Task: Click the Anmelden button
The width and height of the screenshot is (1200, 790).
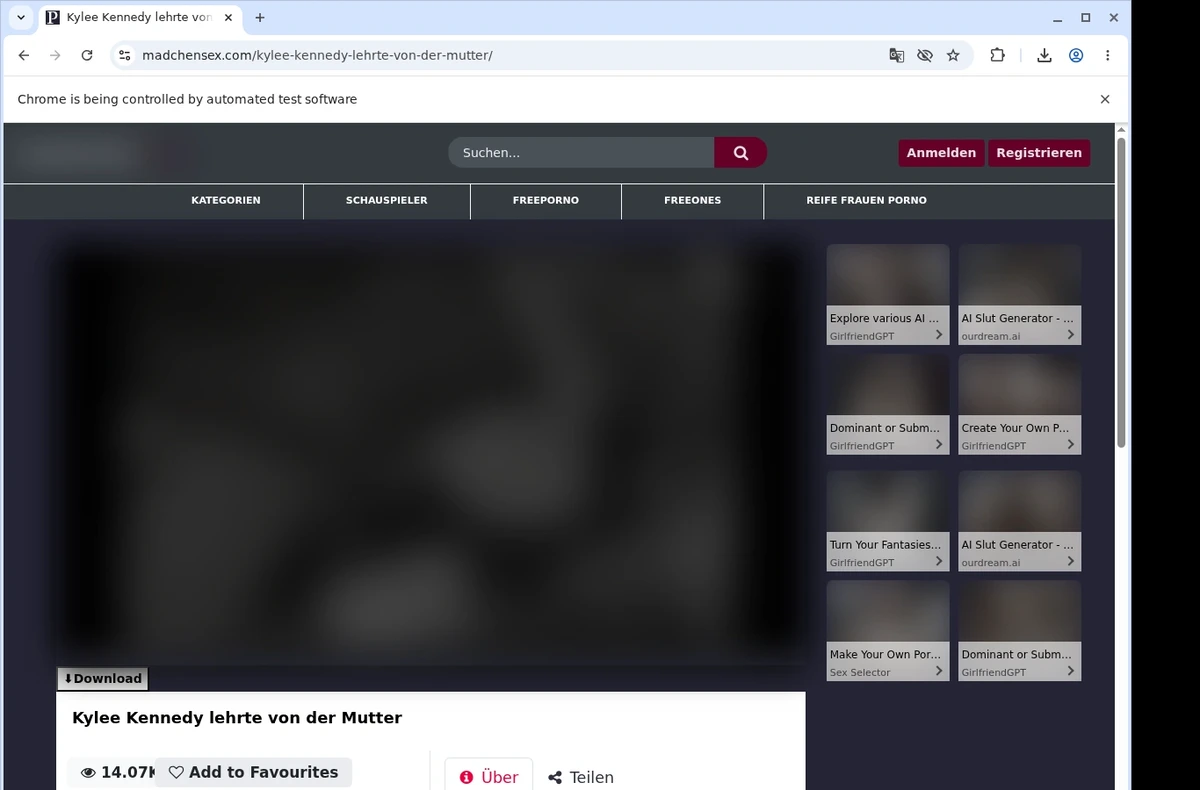Action: point(941,153)
